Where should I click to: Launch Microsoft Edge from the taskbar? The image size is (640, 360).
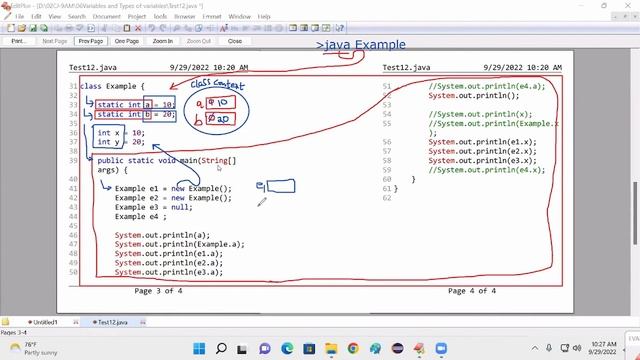coord(287,349)
